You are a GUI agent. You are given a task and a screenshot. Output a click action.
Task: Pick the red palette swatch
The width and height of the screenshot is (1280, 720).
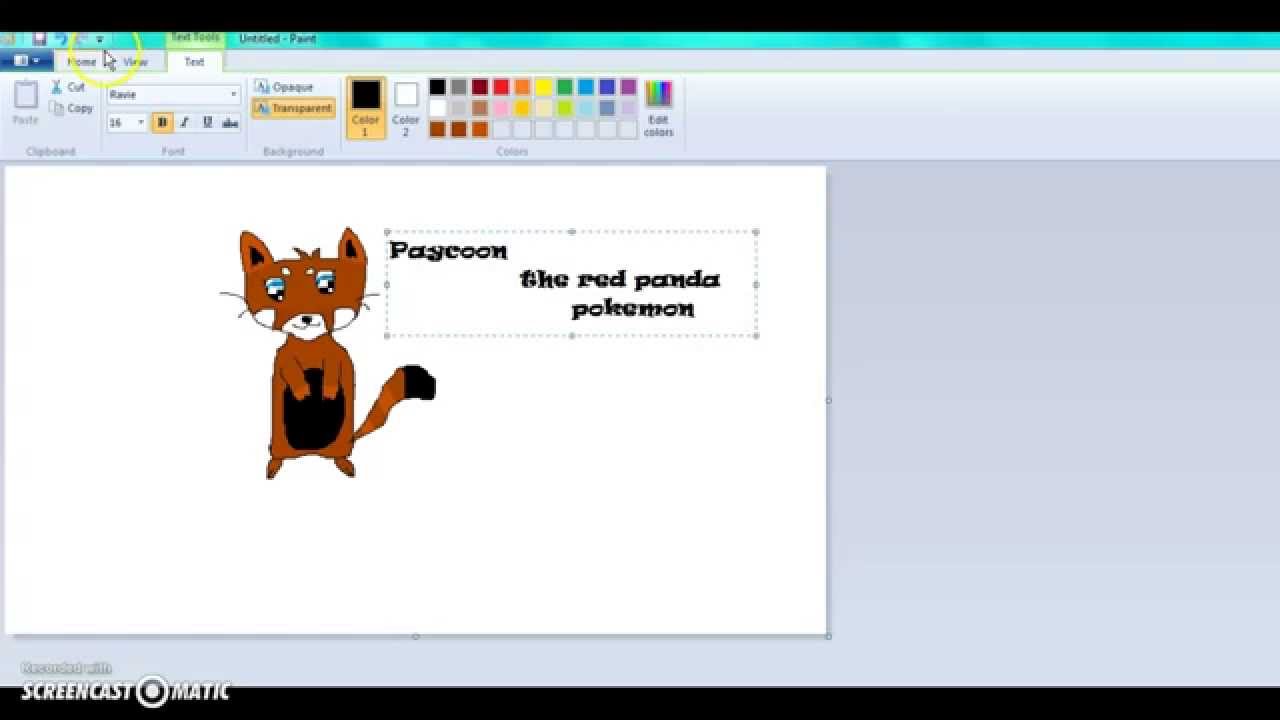click(501, 87)
